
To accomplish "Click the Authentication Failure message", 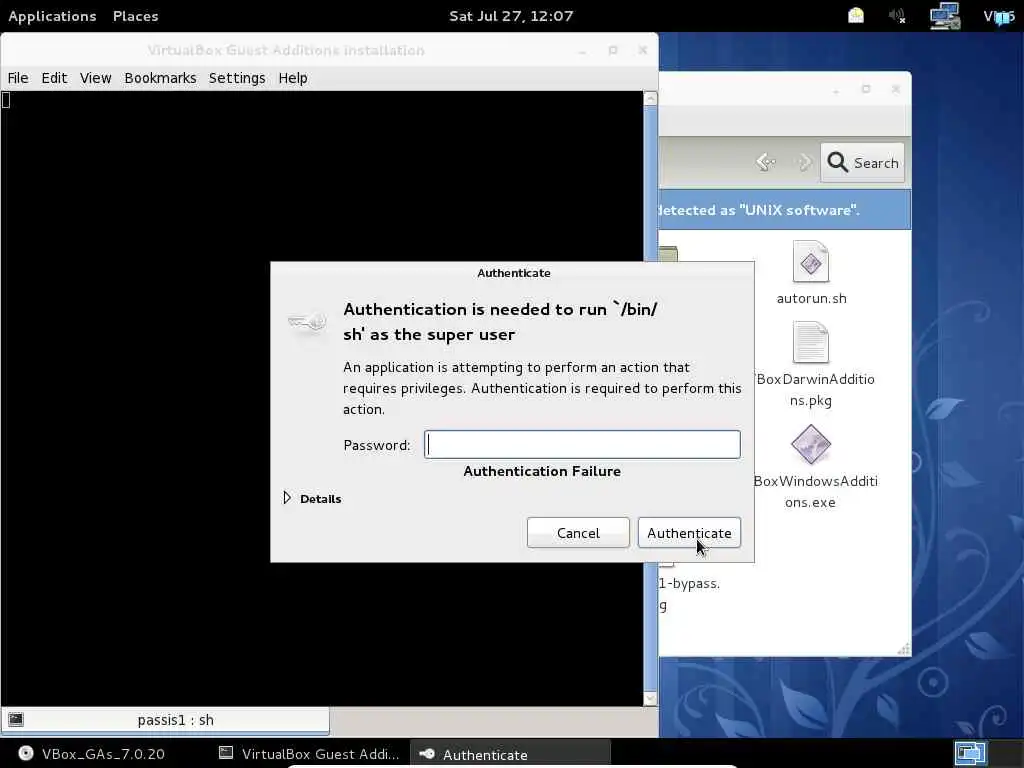I will pos(542,471).
